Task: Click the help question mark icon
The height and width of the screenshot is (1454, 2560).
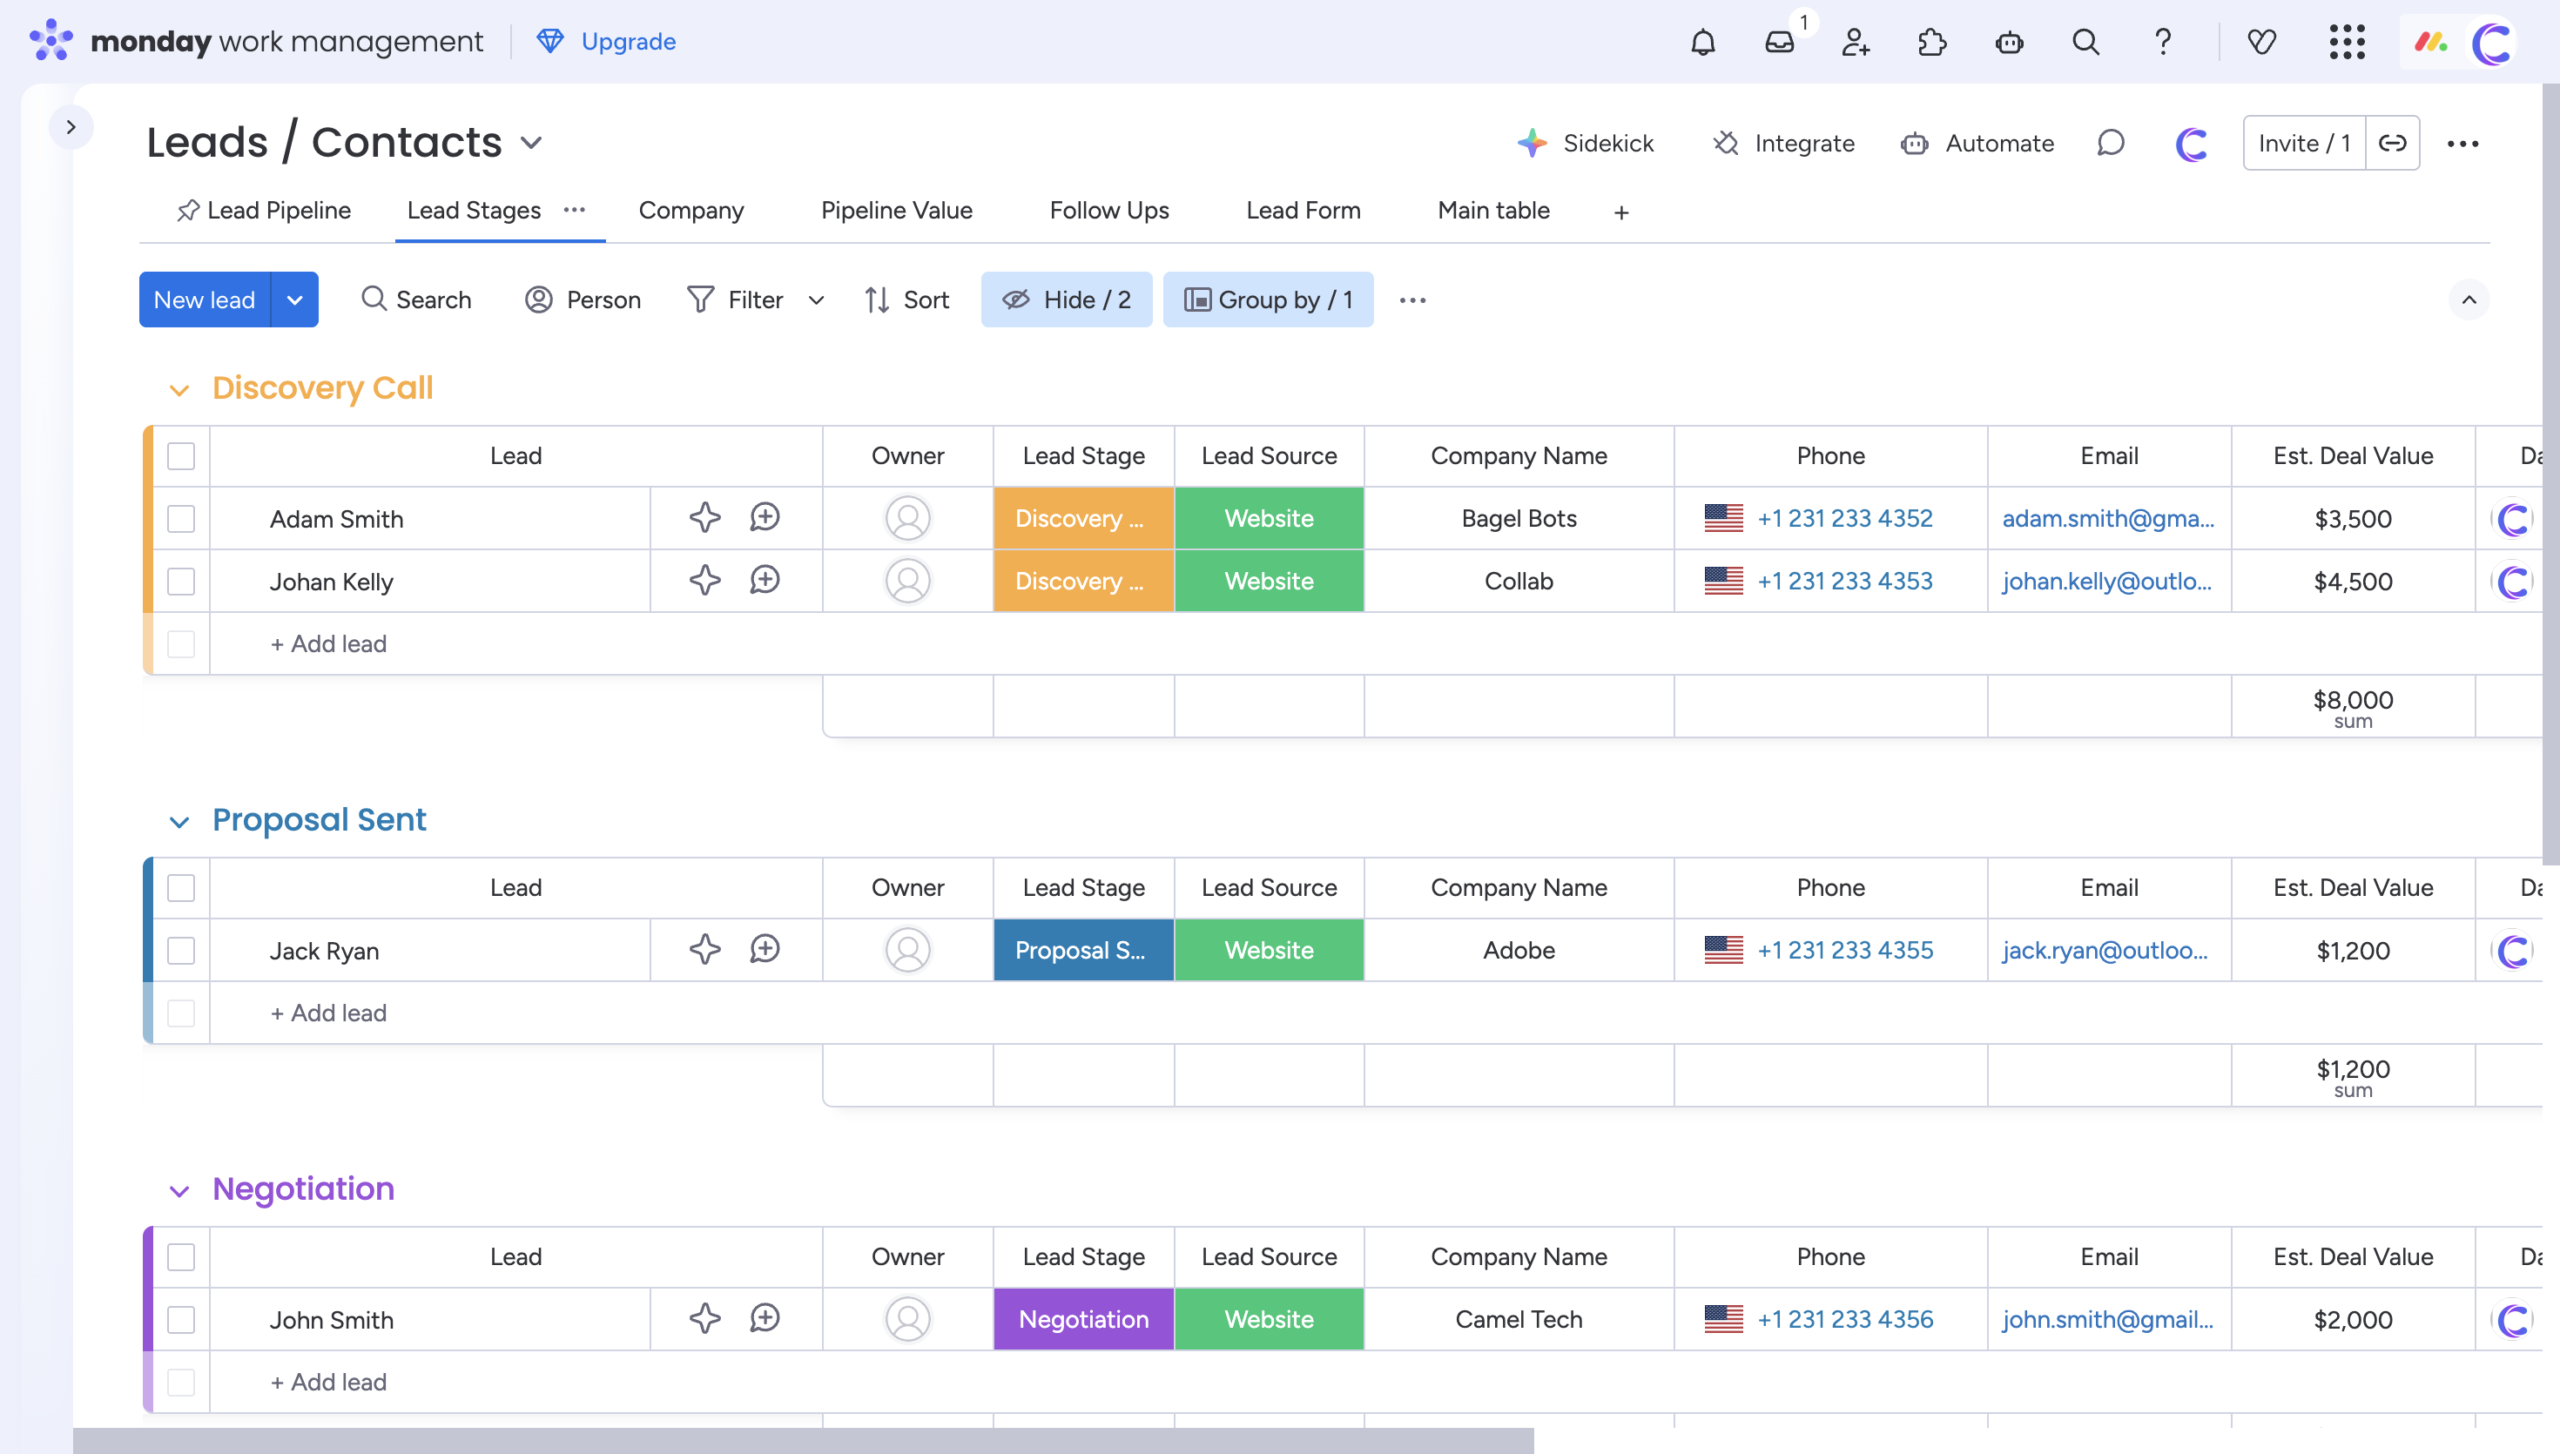Action: [2163, 42]
